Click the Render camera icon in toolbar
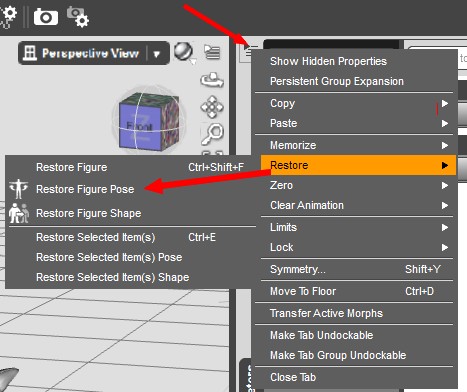This screenshot has width=467, height=392. [46, 17]
